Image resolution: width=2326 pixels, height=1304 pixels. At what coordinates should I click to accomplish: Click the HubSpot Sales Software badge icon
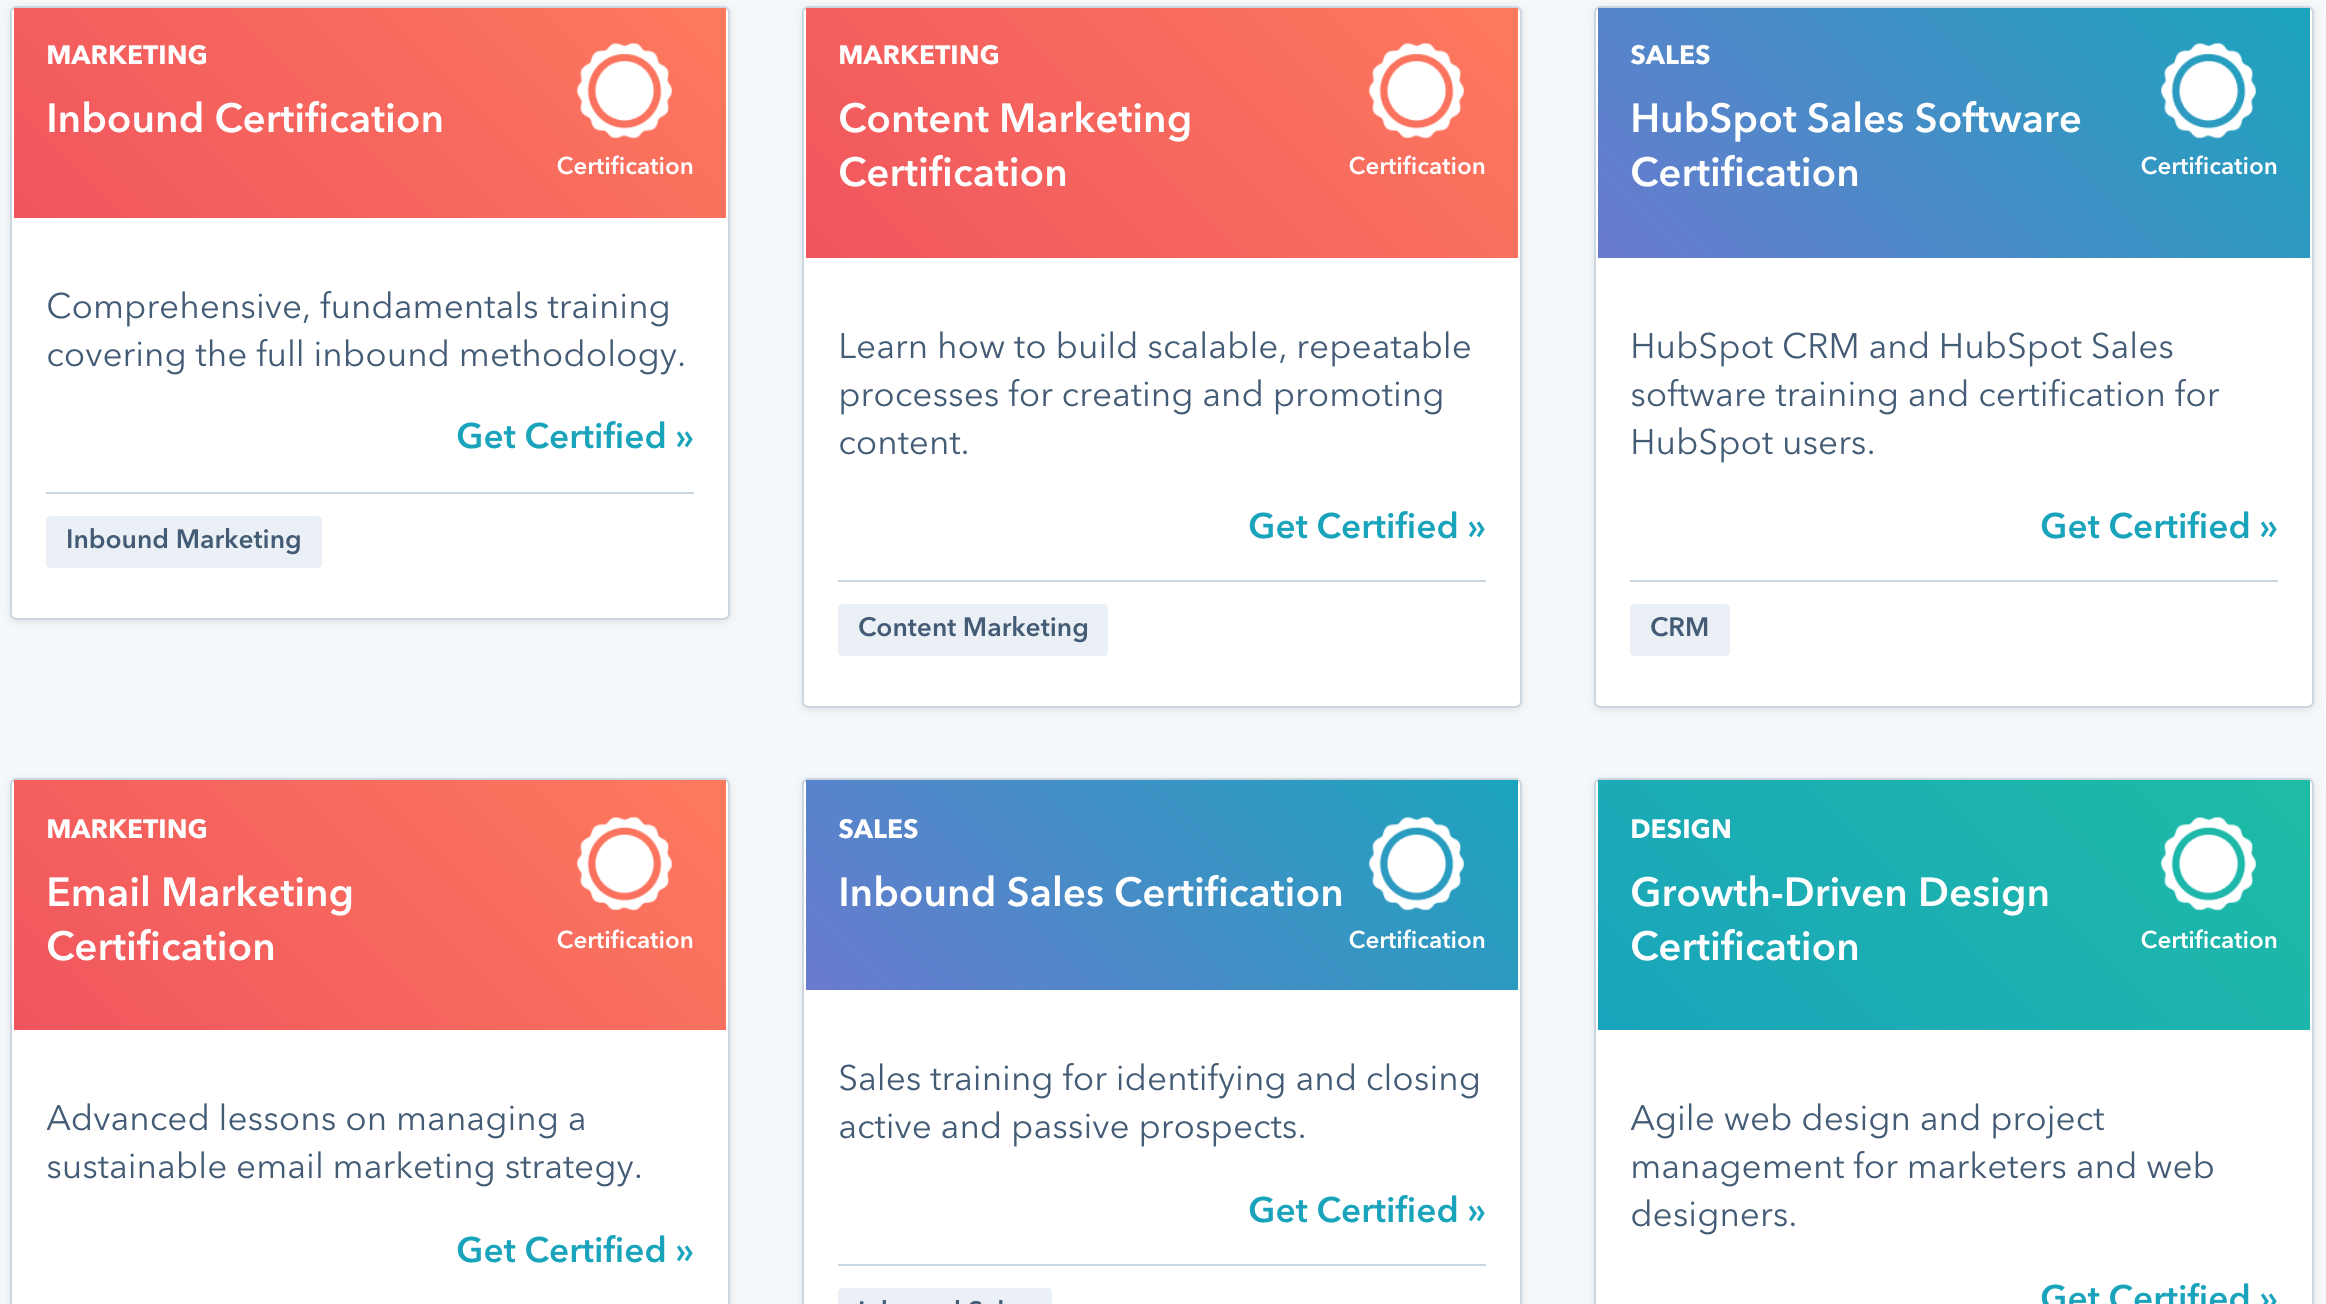[x=2208, y=91]
